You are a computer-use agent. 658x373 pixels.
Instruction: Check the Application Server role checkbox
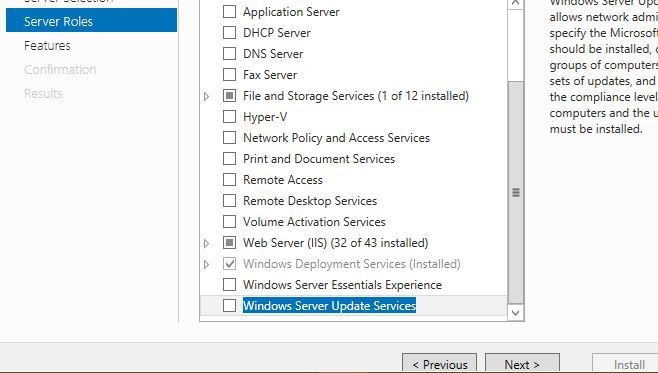click(229, 12)
